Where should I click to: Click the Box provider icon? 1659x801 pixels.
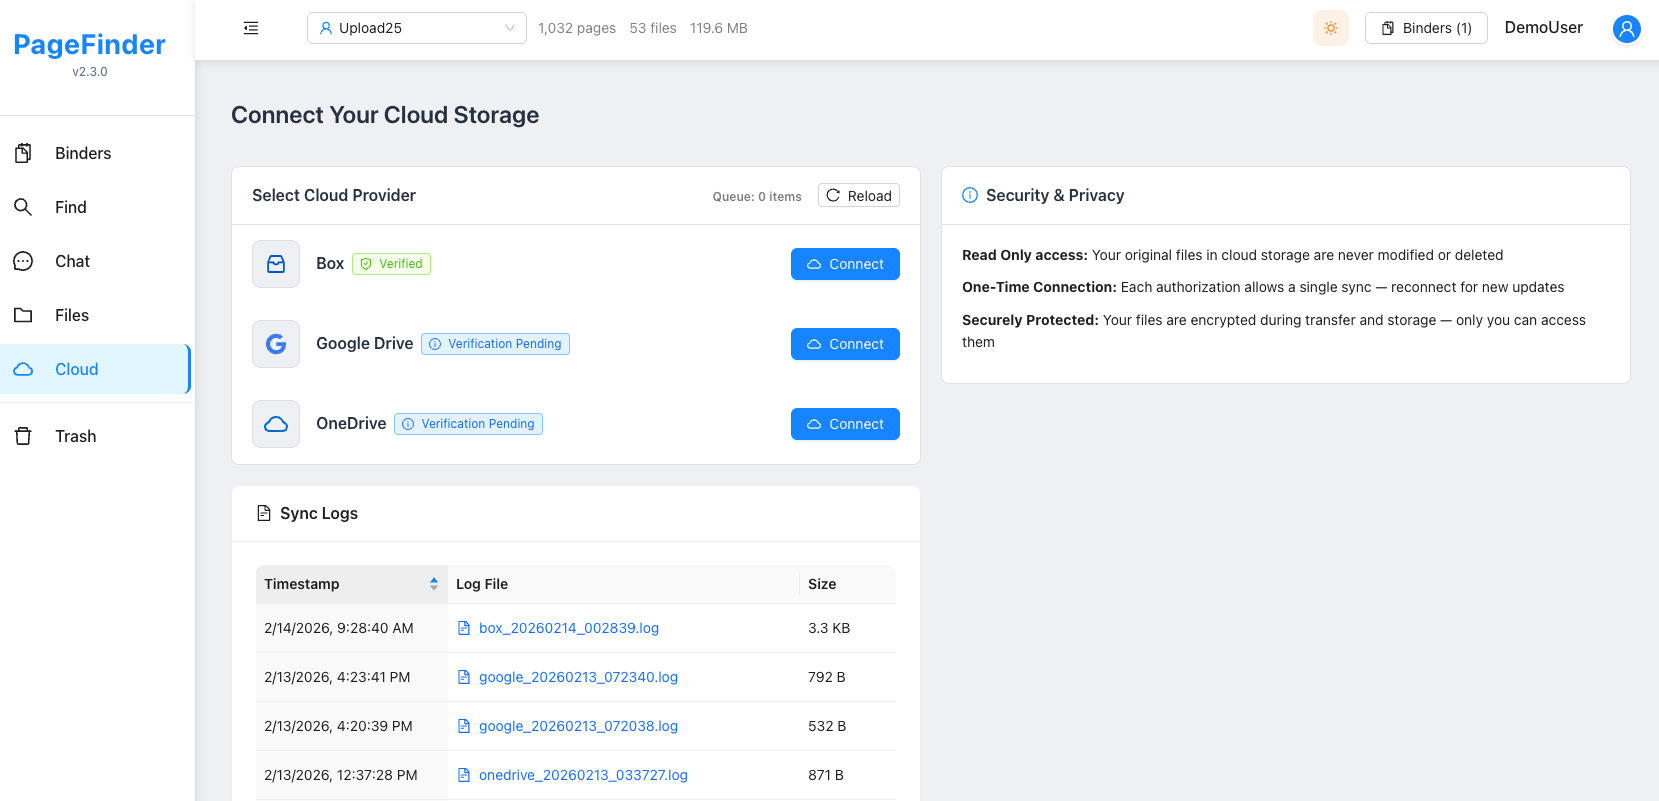(x=276, y=264)
